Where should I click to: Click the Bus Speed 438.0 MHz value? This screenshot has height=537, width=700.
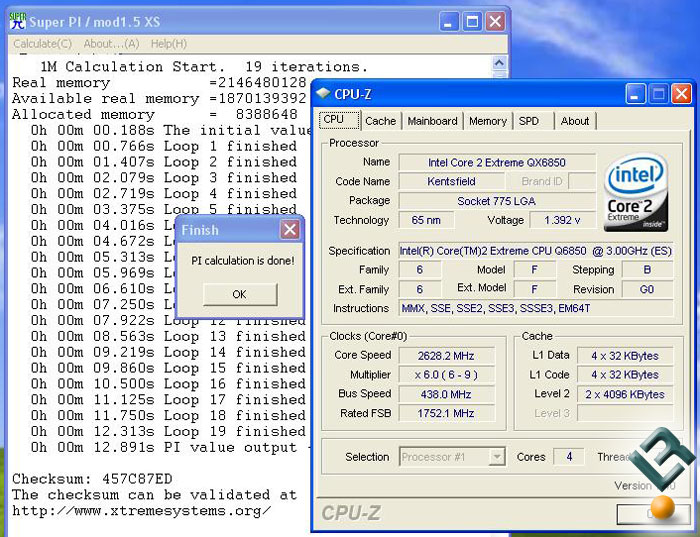(x=446, y=394)
